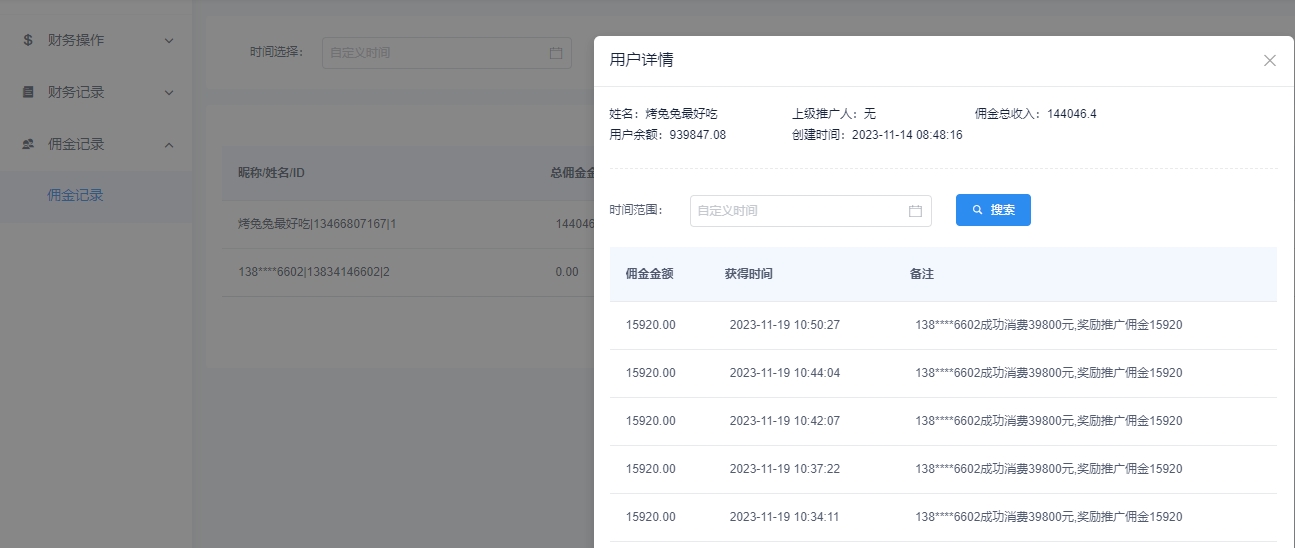Click the magnifier icon on 搜索 button
Image resolution: width=1295 pixels, height=548 pixels.
[977, 210]
